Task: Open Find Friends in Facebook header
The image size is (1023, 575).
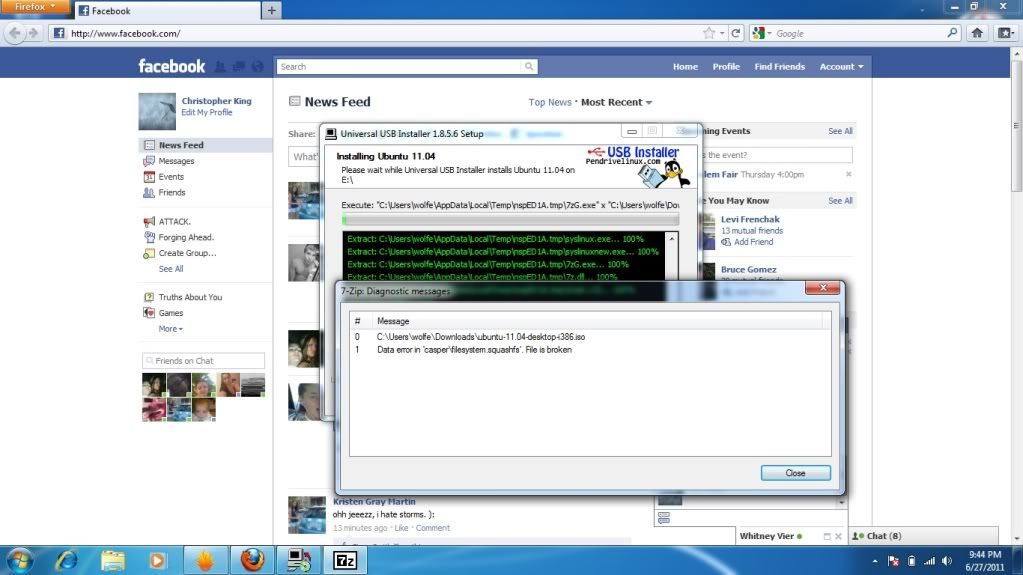Action: (x=779, y=67)
